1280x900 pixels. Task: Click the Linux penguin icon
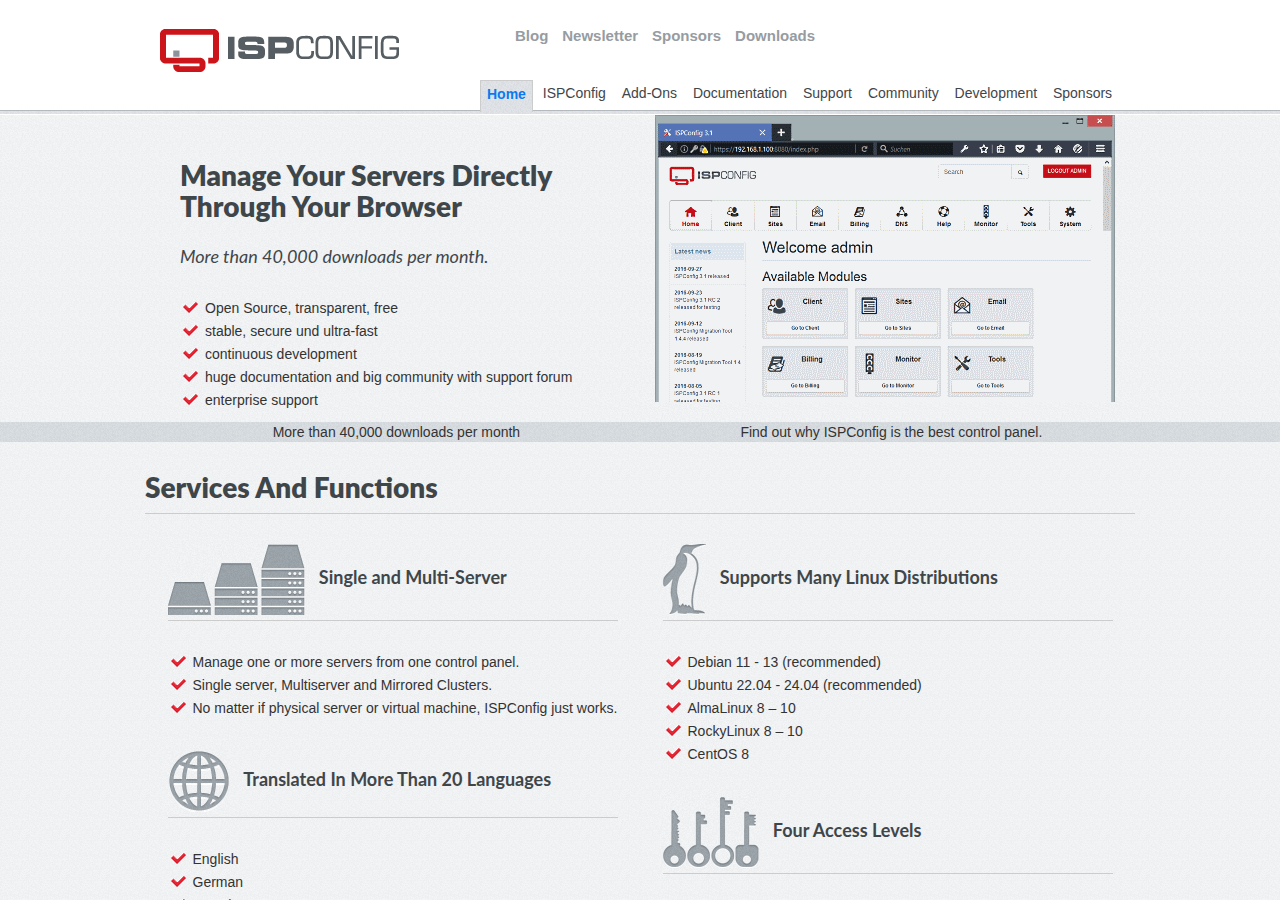tap(684, 578)
